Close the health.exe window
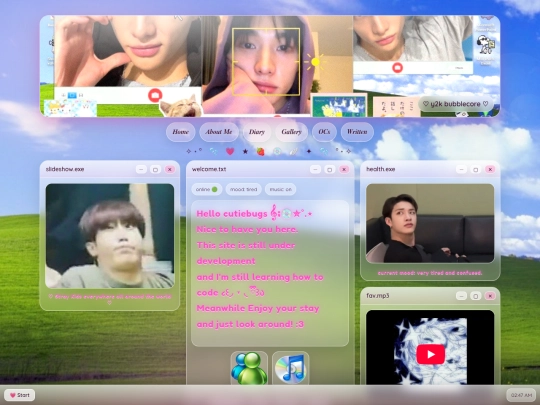Image resolution: width=540 pixels, height=405 pixels. pyautogui.click(x=490, y=169)
